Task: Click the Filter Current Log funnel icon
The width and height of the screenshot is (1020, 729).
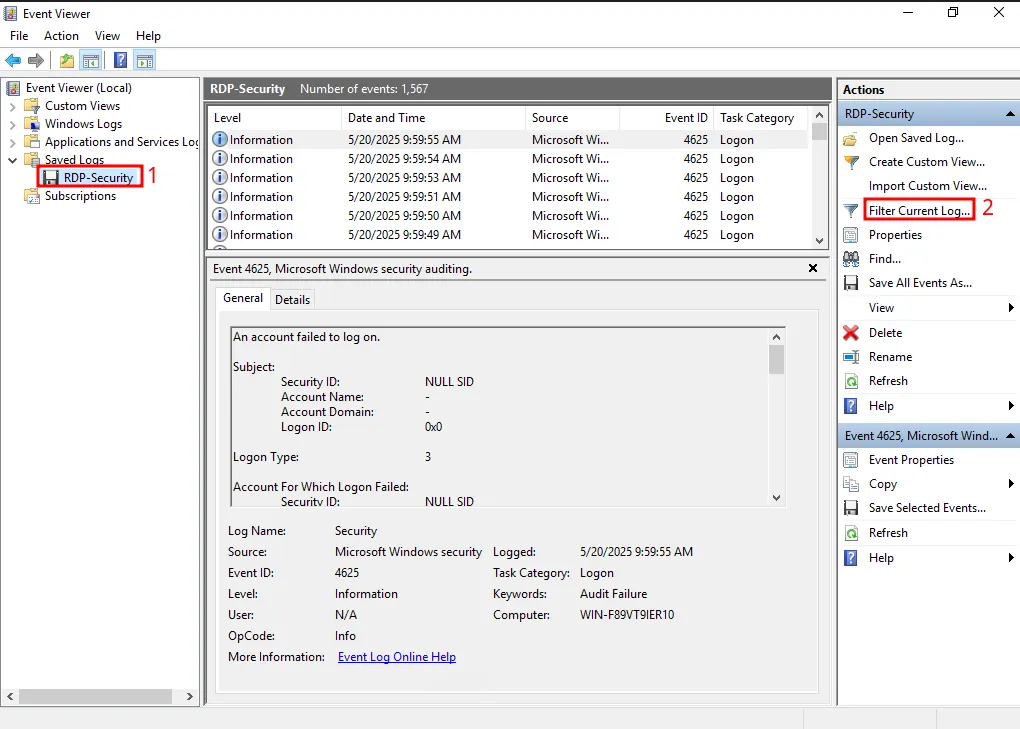Action: pos(851,211)
